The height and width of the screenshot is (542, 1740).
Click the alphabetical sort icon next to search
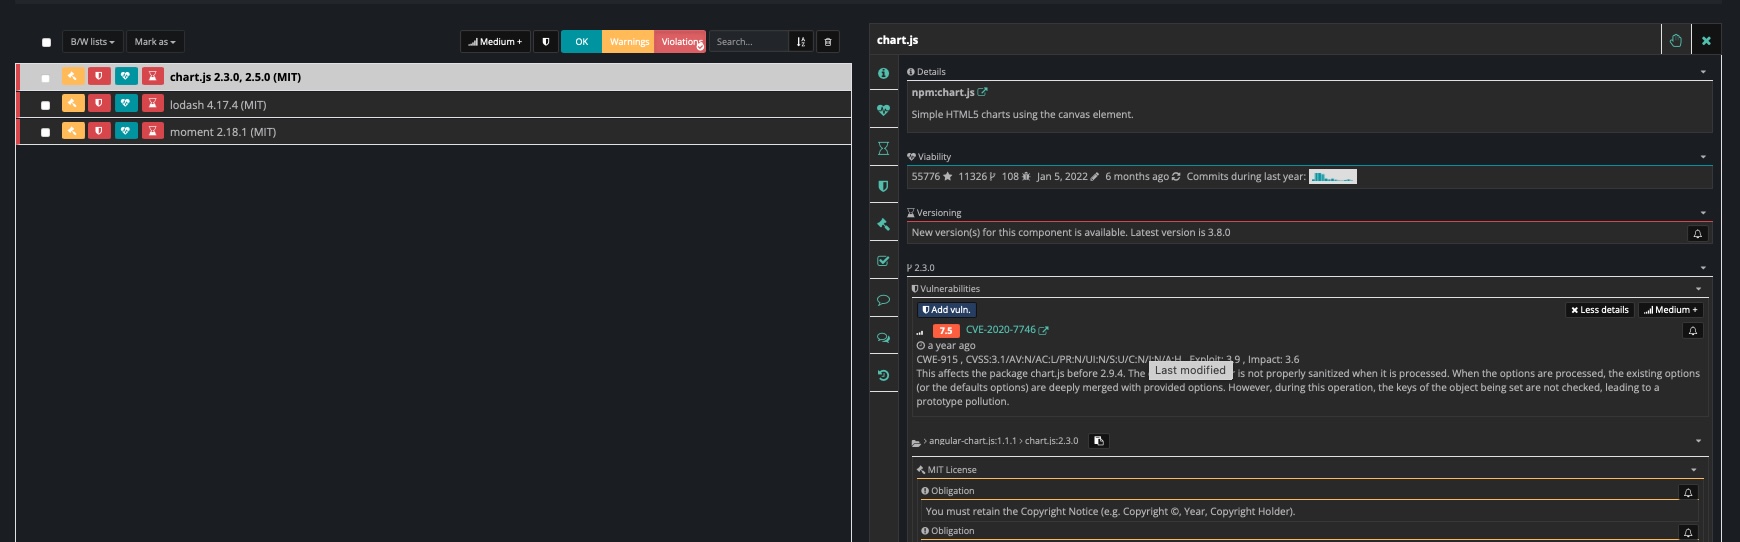click(801, 42)
